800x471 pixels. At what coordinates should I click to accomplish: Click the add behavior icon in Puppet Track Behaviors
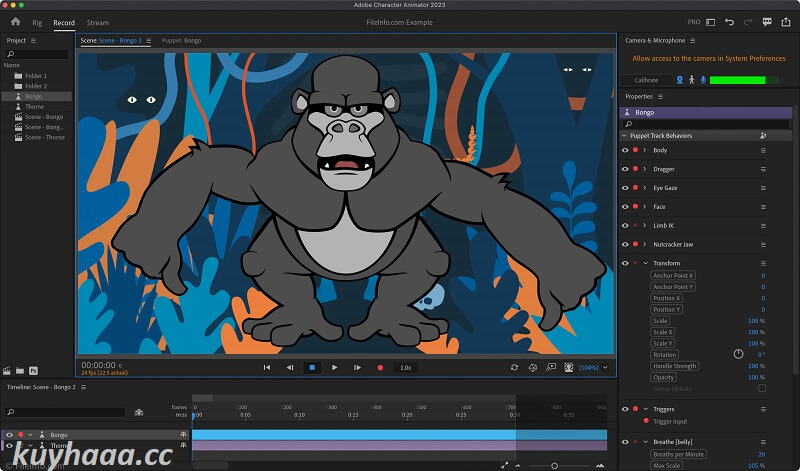(x=763, y=136)
